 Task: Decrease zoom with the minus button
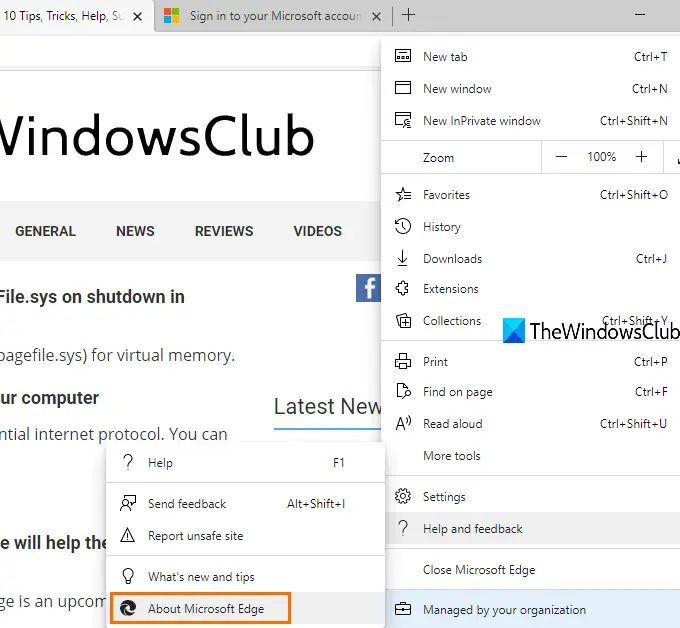[561, 157]
